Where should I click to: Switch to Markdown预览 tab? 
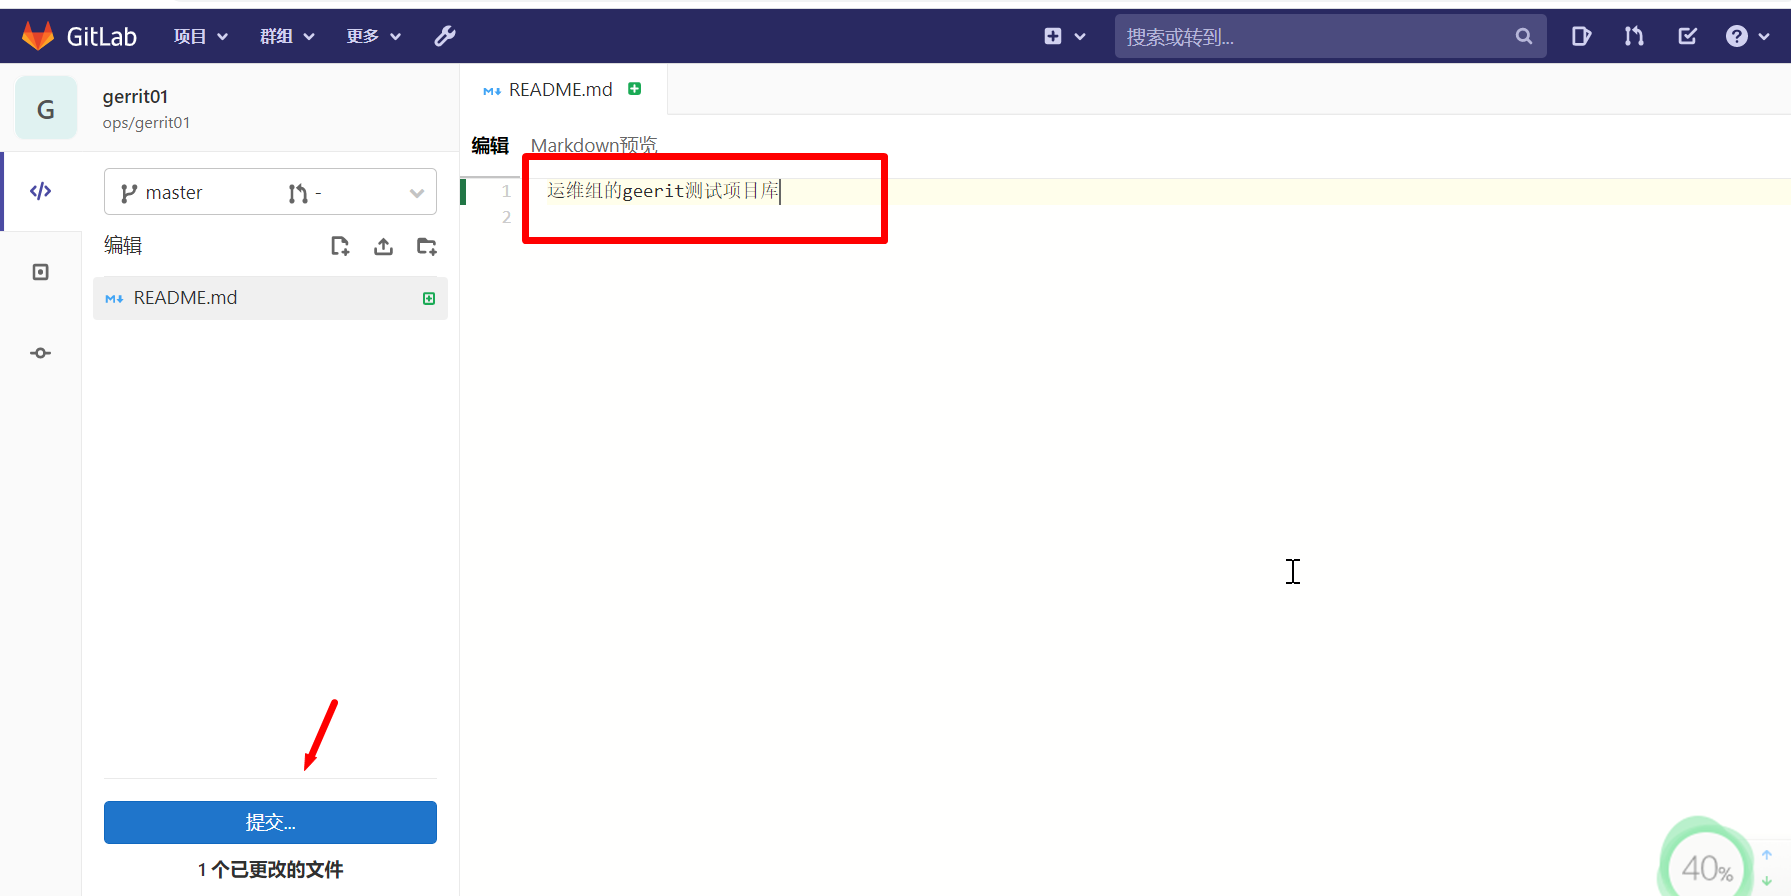(x=594, y=146)
